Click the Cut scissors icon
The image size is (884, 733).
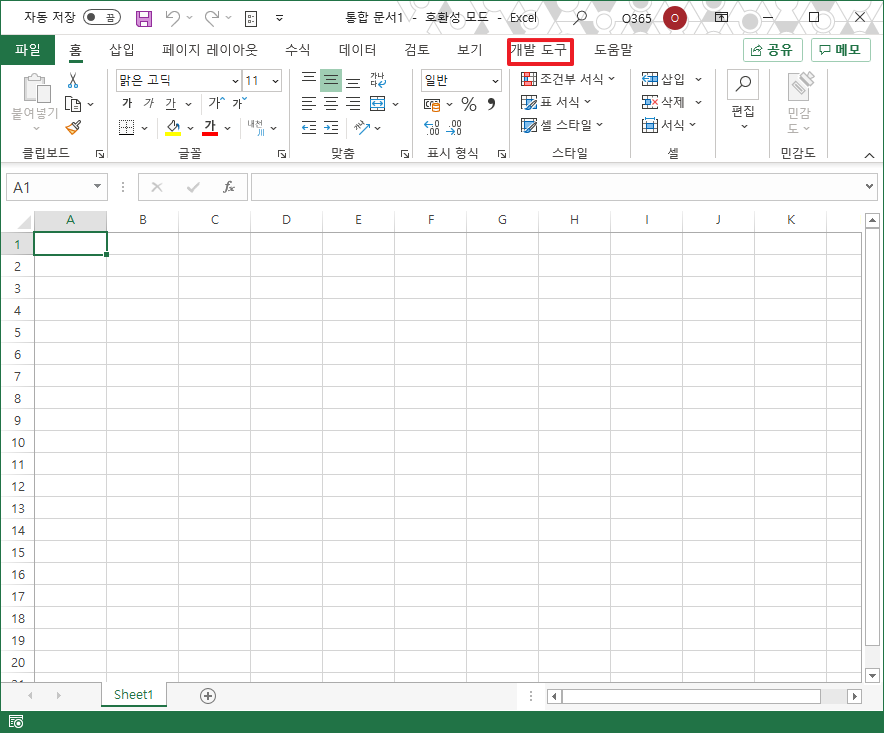point(73,81)
